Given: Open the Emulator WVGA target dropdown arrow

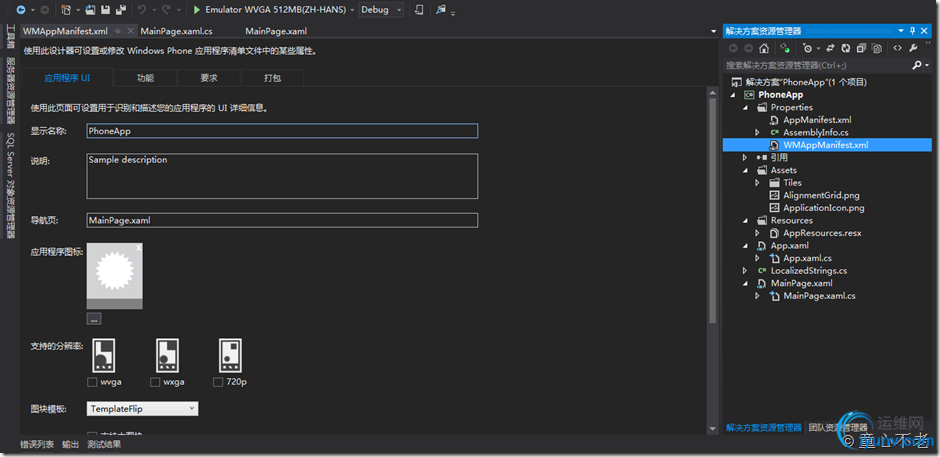Looking at the screenshot, I should click(352, 10).
